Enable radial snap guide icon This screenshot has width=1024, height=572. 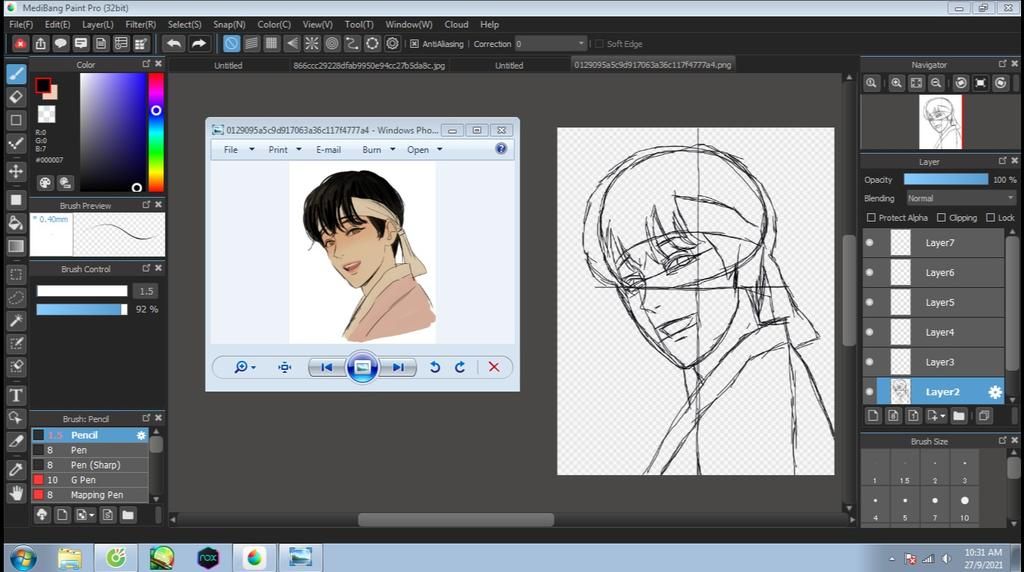(312, 44)
